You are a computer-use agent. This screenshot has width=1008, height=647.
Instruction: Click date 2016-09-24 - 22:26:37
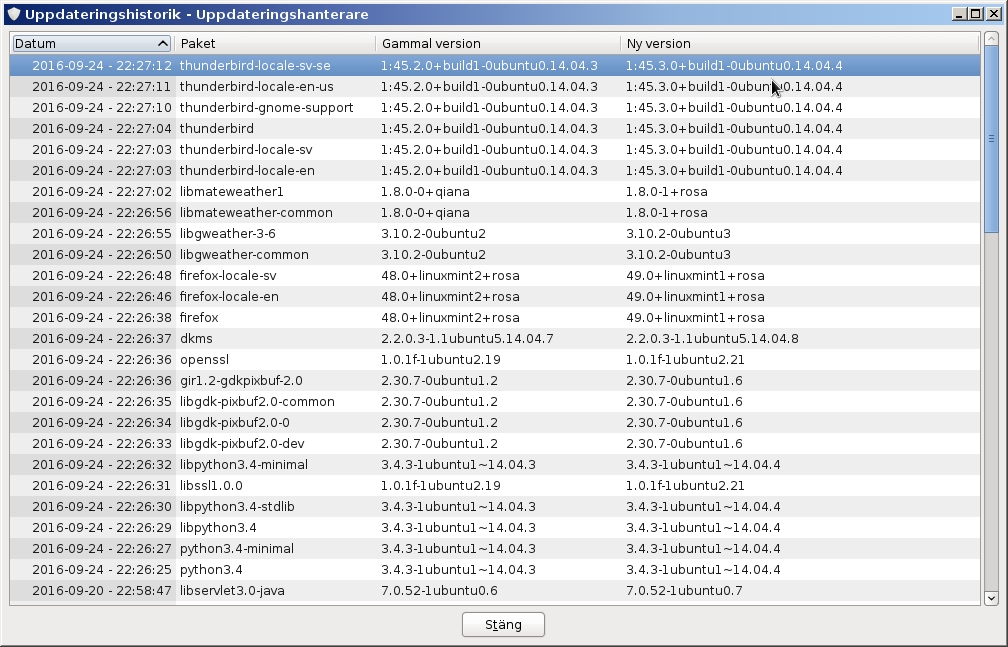tap(102, 338)
